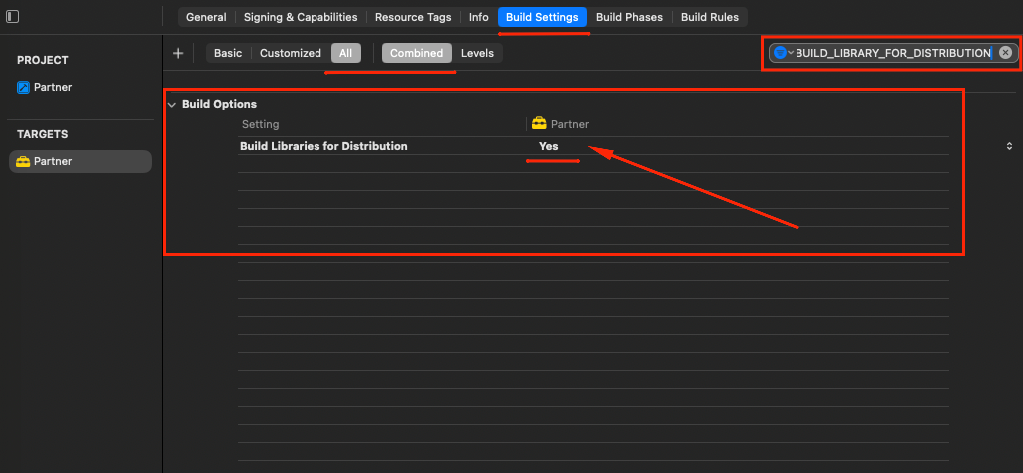
Task: Click the toolbox icon in Partner column header
Action: click(539, 123)
